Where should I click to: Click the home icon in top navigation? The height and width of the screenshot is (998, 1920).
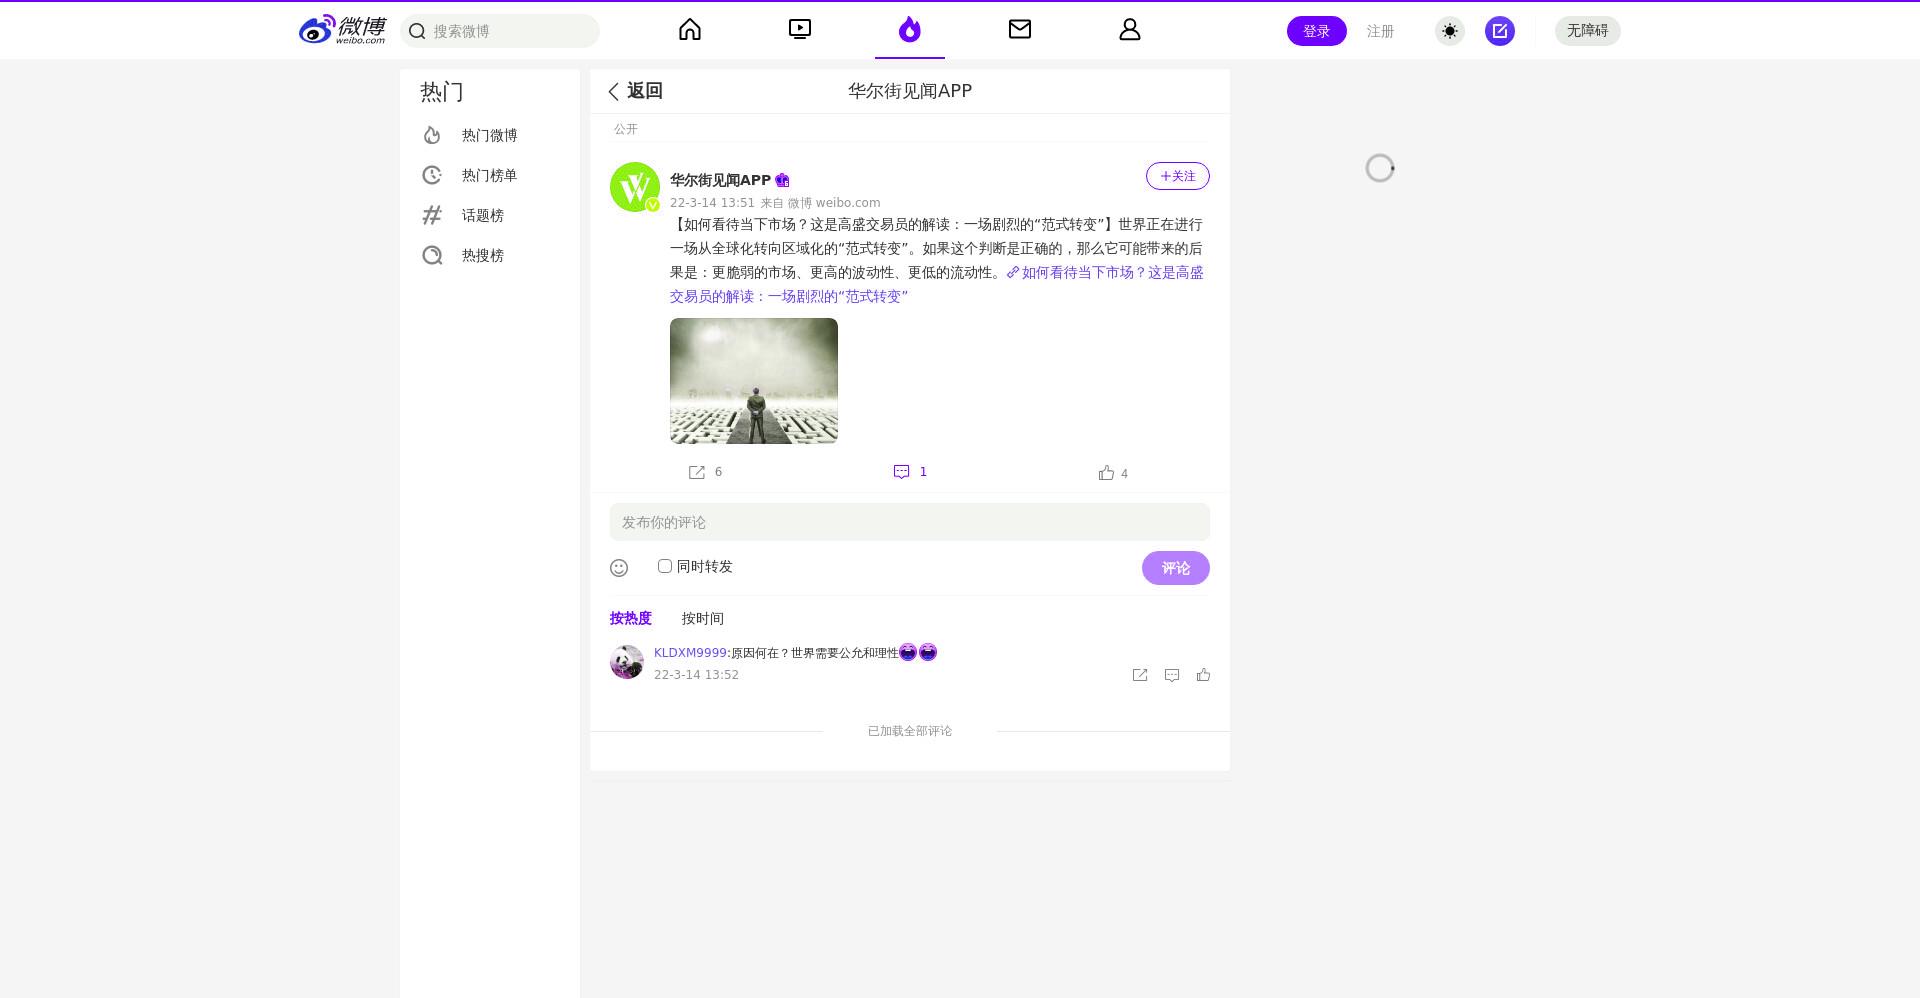(690, 30)
